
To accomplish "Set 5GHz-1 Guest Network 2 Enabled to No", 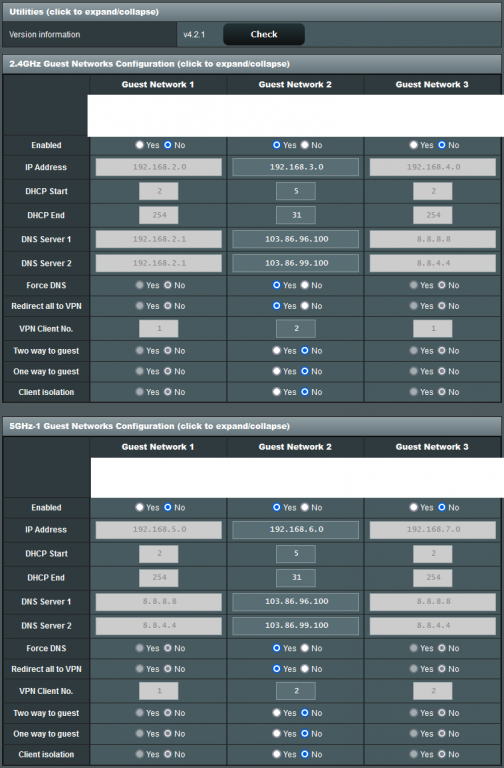I will 305,507.
